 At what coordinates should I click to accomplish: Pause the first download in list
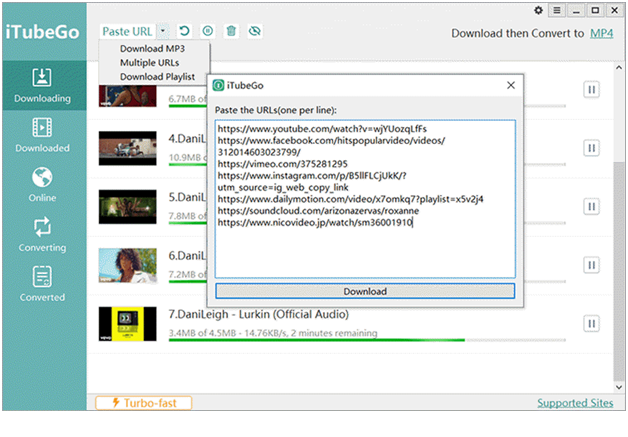(591, 89)
